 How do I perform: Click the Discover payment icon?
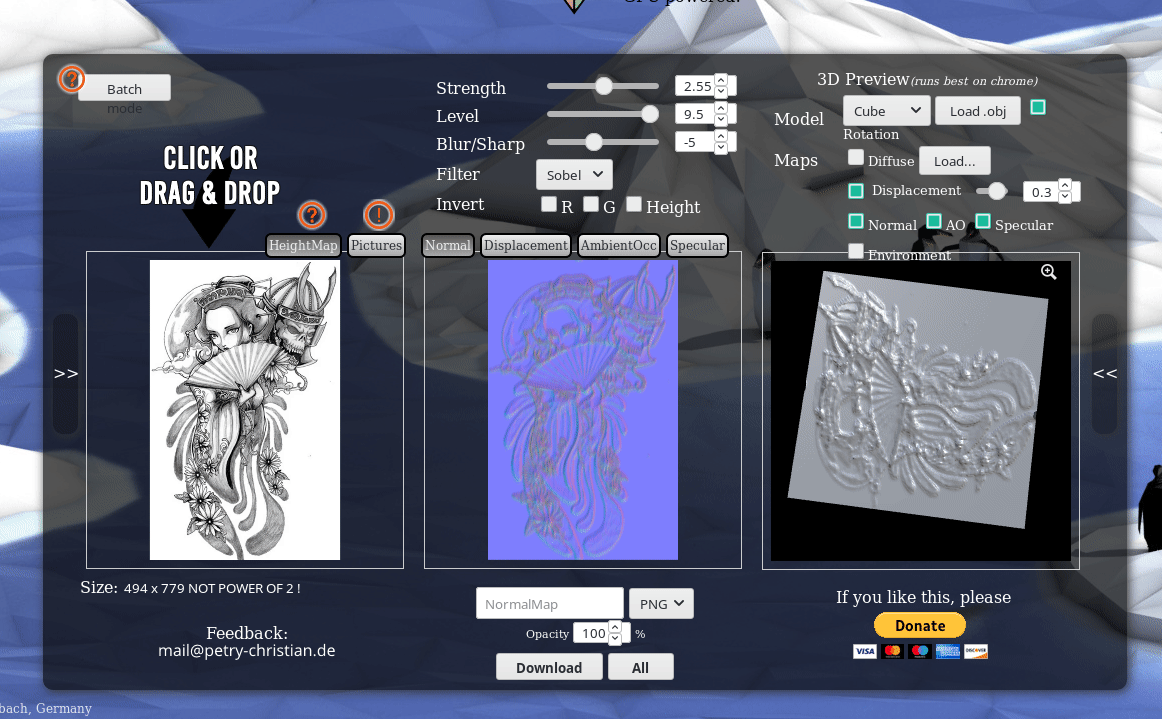[976, 651]
